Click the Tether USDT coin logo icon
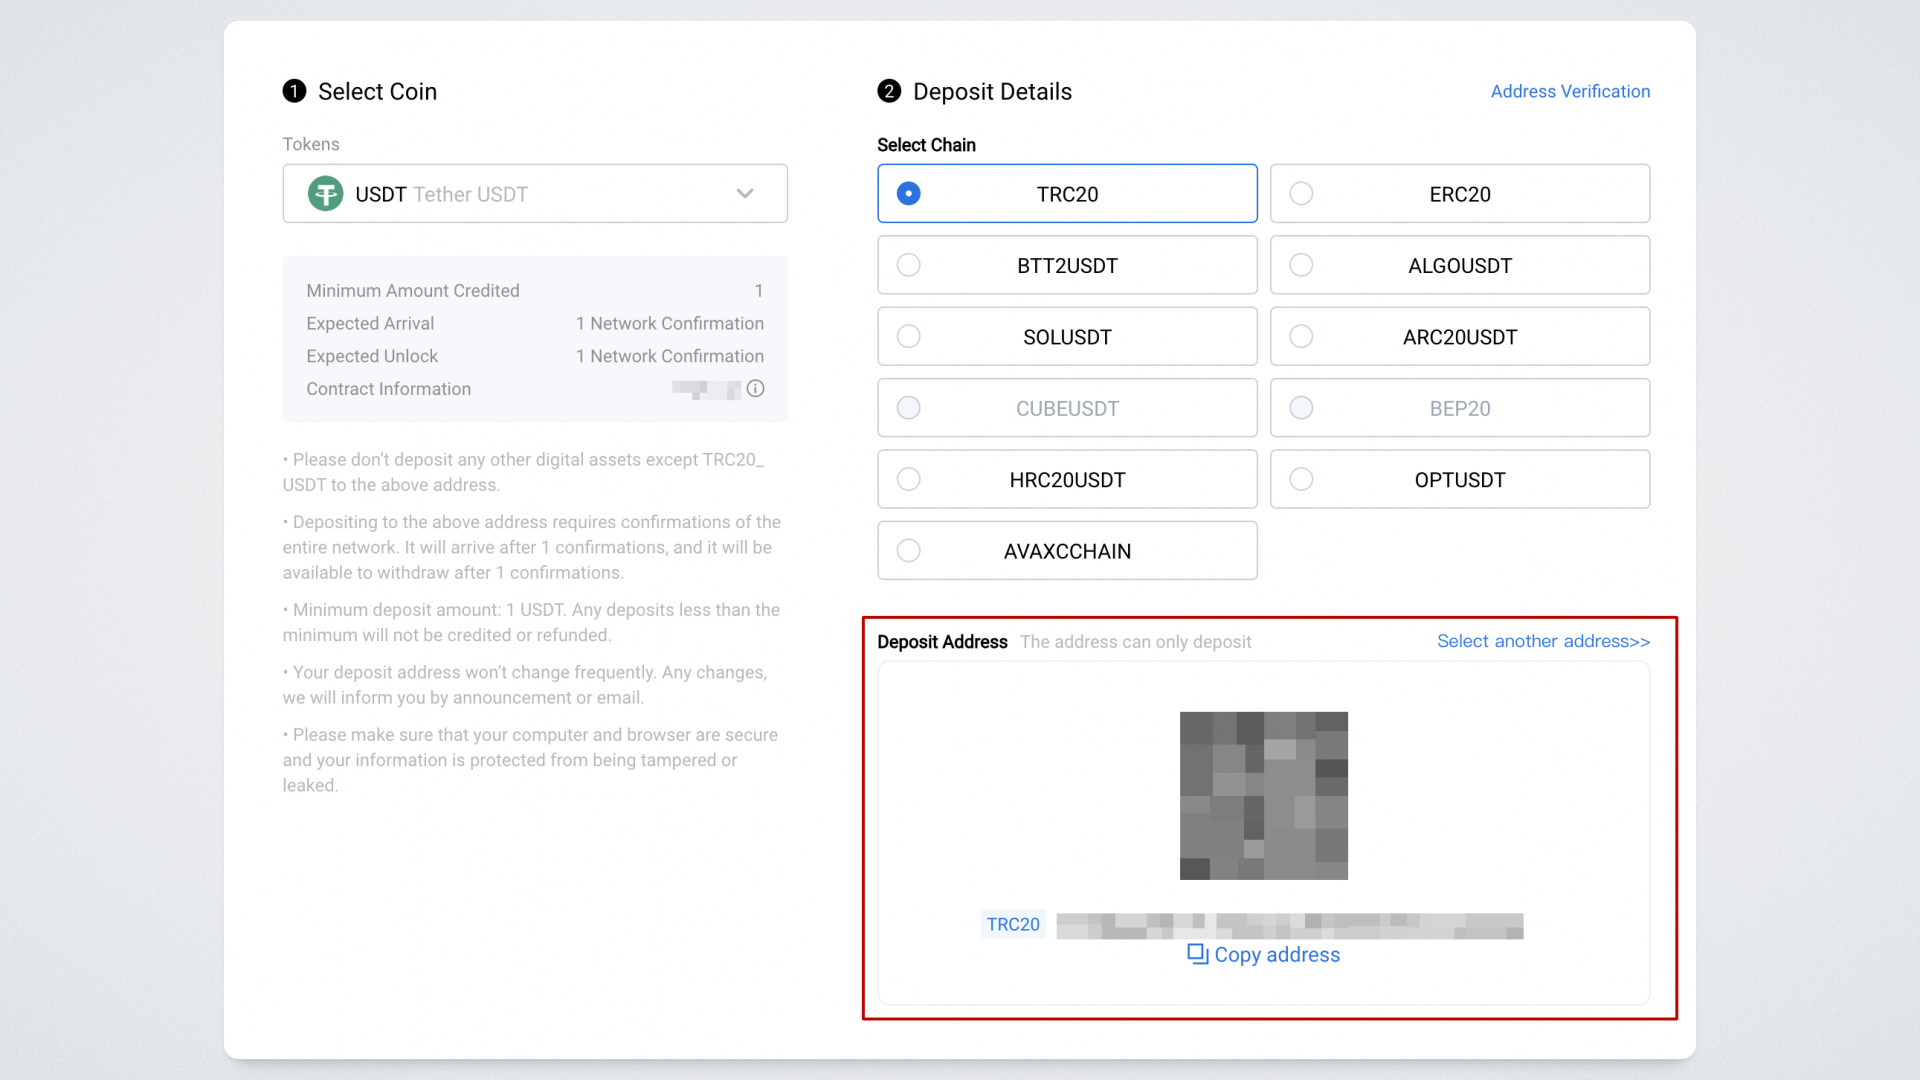Screen dimensions: 1920x1080 tap(325, 194)
